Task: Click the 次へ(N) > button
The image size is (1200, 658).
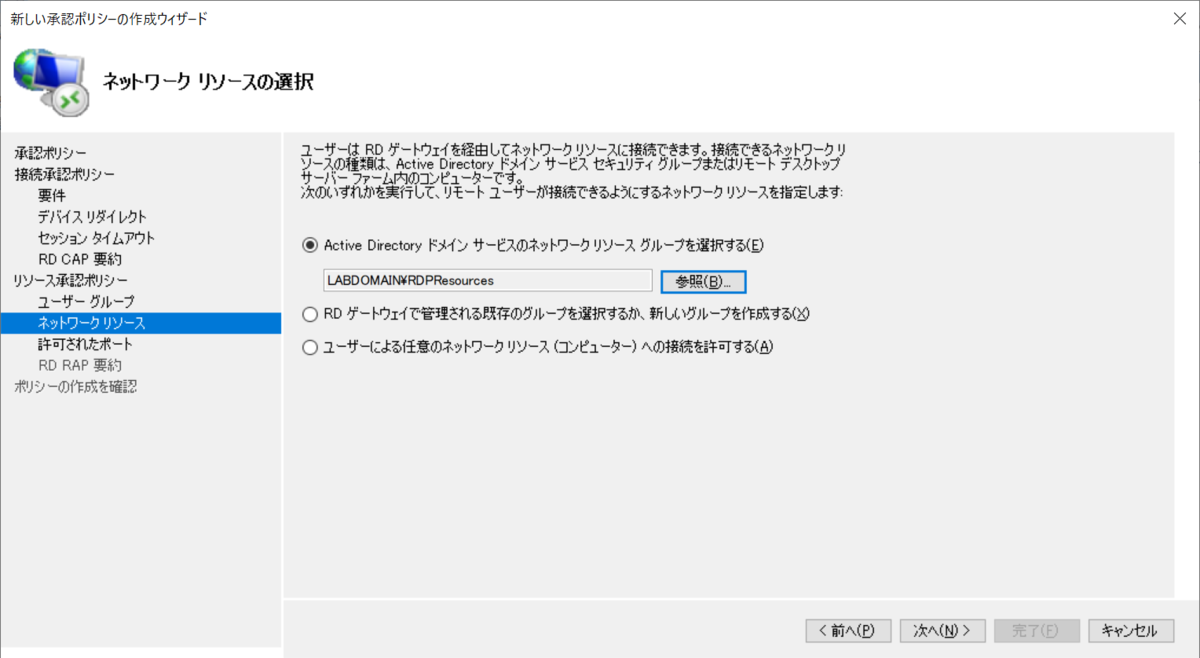Action: click(943, 631)
